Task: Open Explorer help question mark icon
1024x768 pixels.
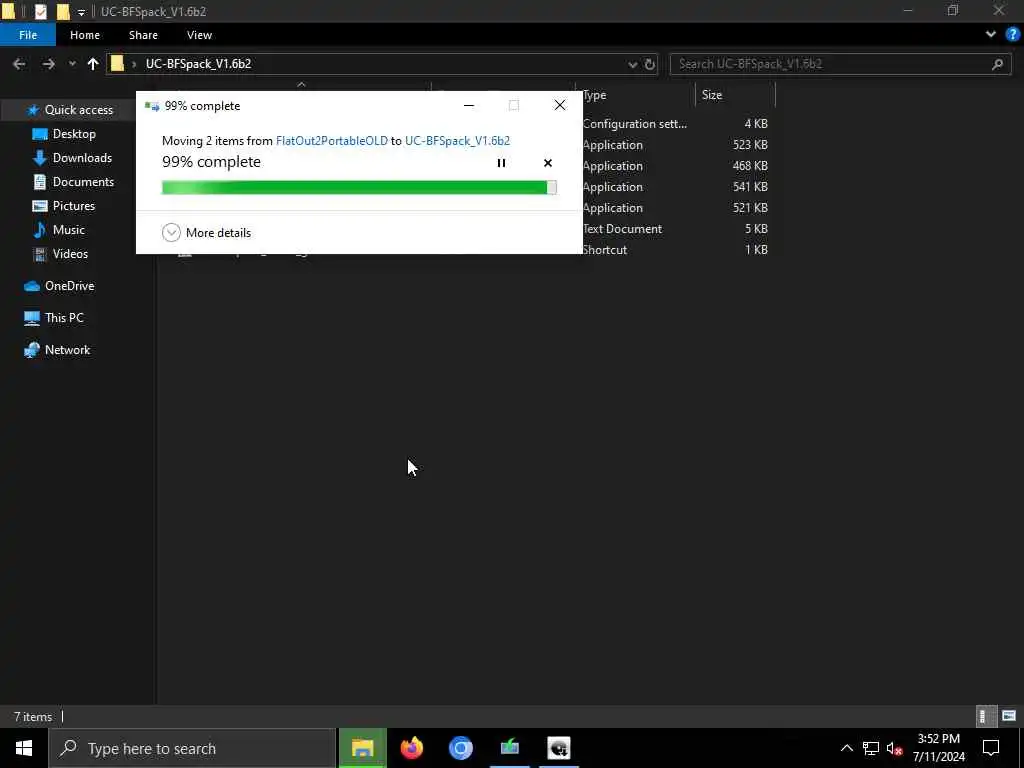Action: (x=1013, y=34)
